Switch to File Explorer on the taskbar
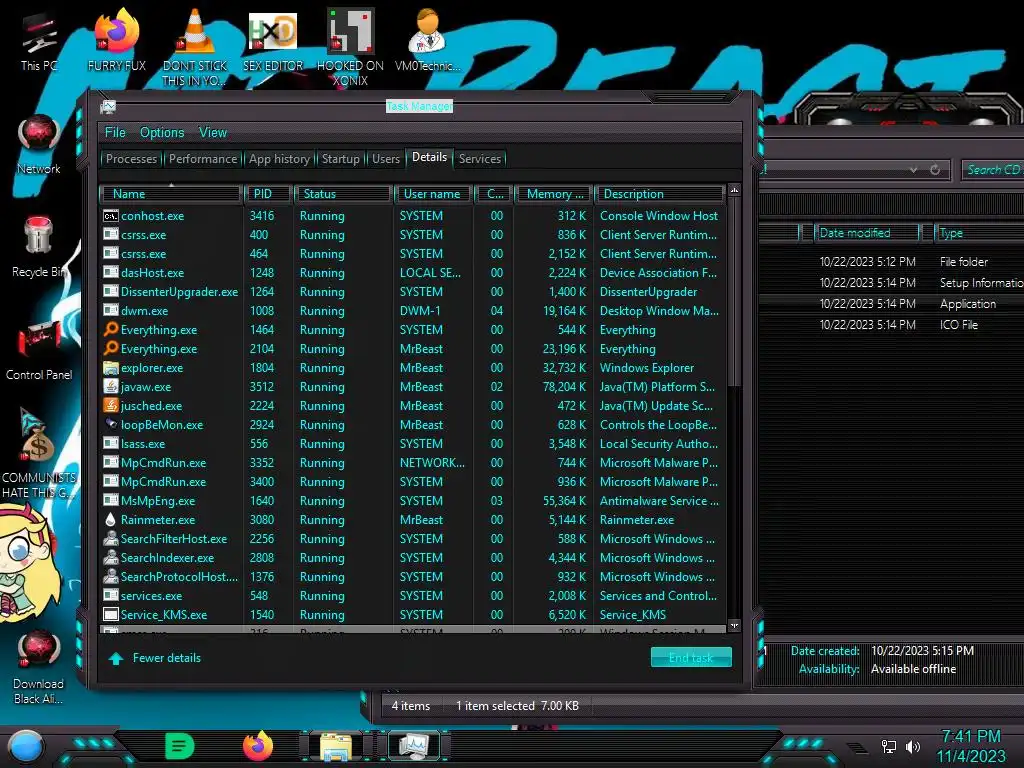 (336, 747)
